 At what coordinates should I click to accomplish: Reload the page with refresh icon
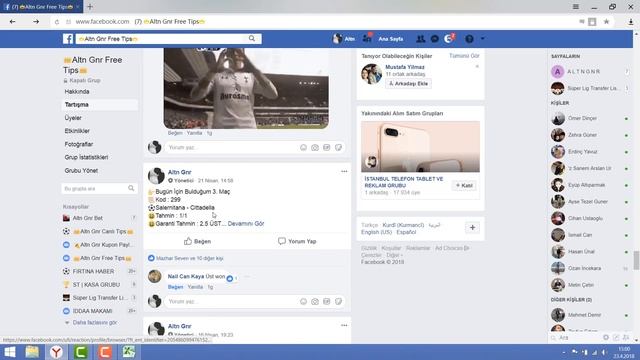point(57,22)
